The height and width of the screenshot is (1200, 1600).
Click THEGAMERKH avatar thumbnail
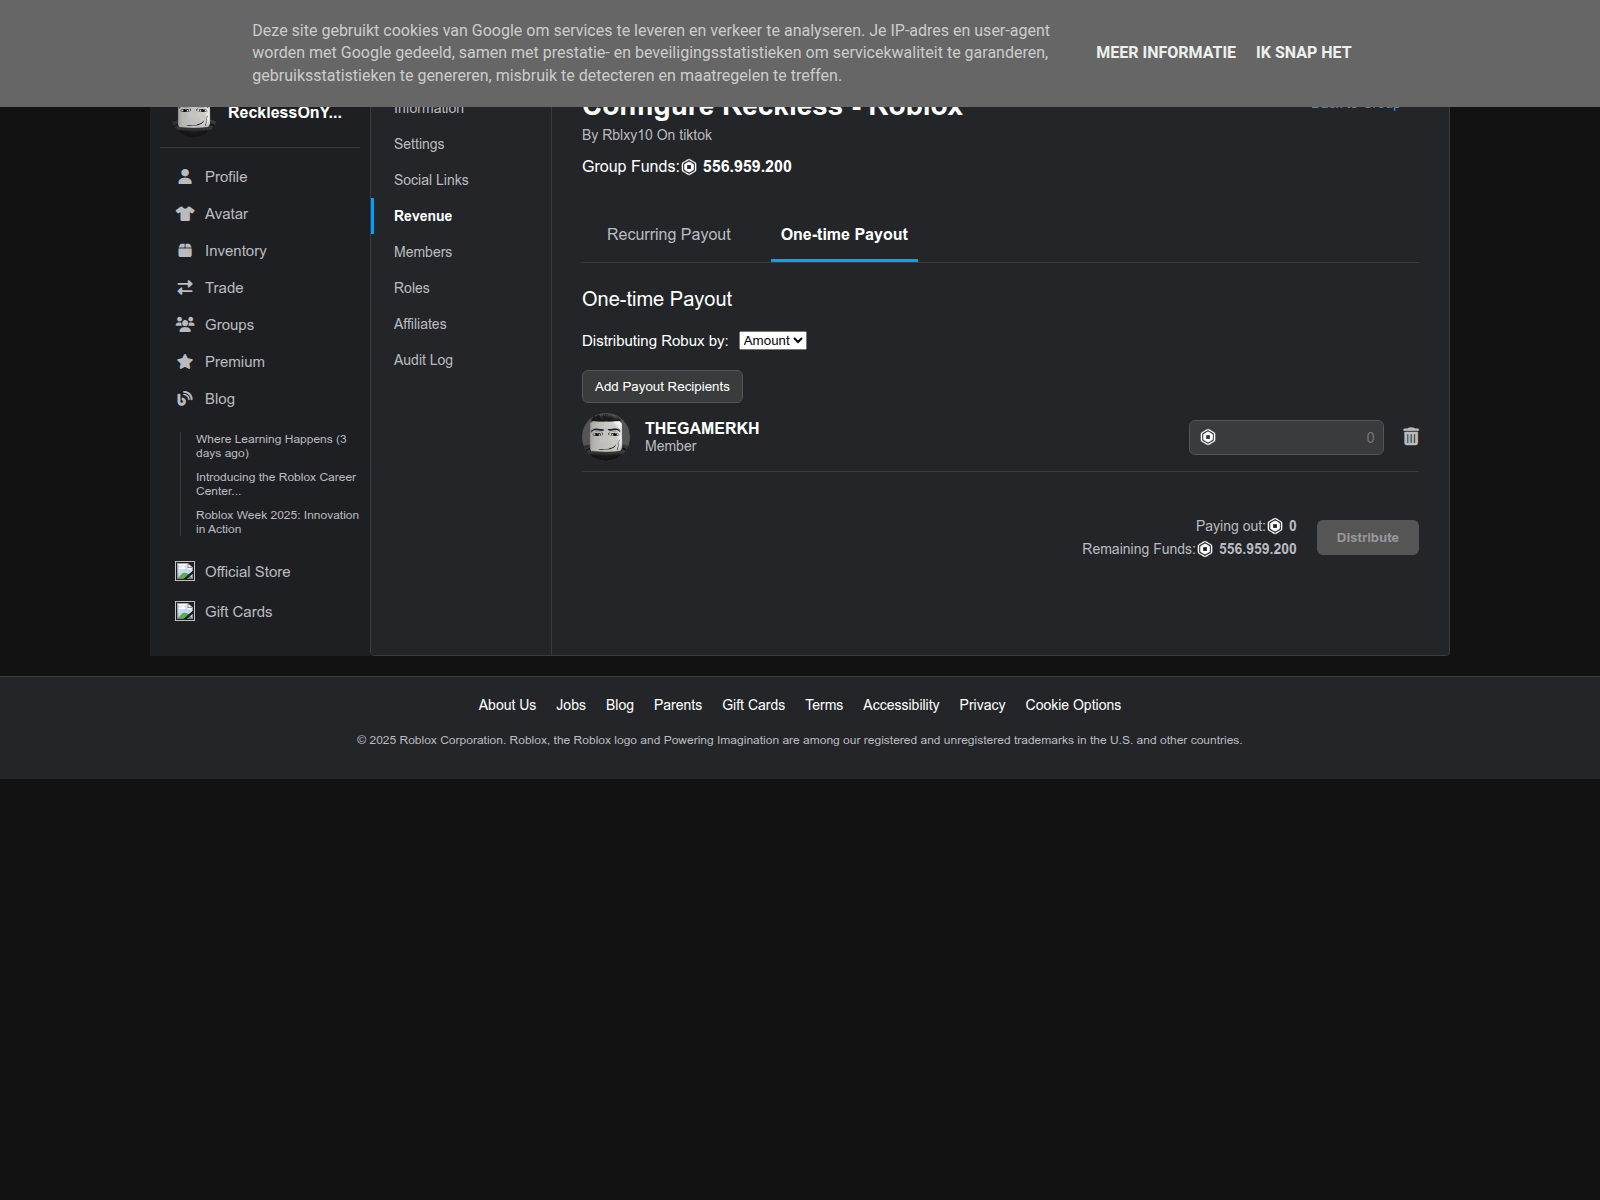tap(606, 437)
